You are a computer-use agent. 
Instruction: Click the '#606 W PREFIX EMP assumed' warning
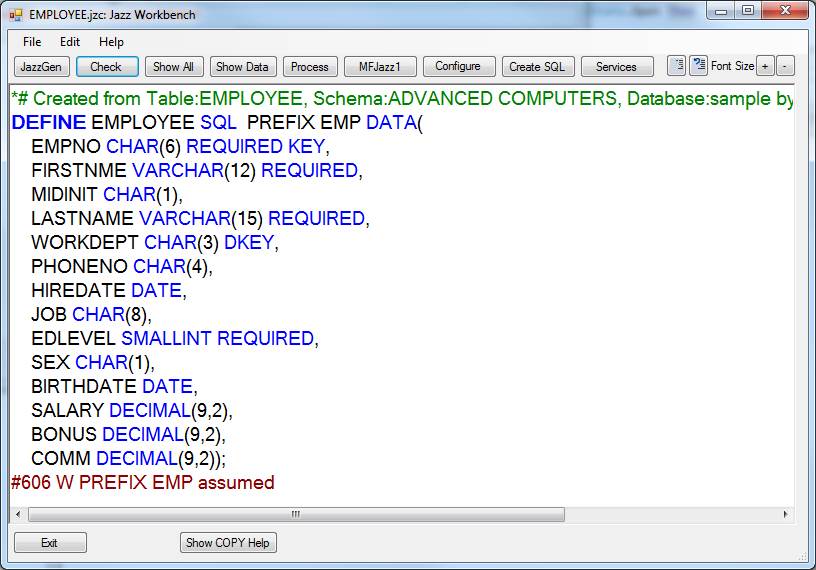pyautogui.click(x=143, y=482)
